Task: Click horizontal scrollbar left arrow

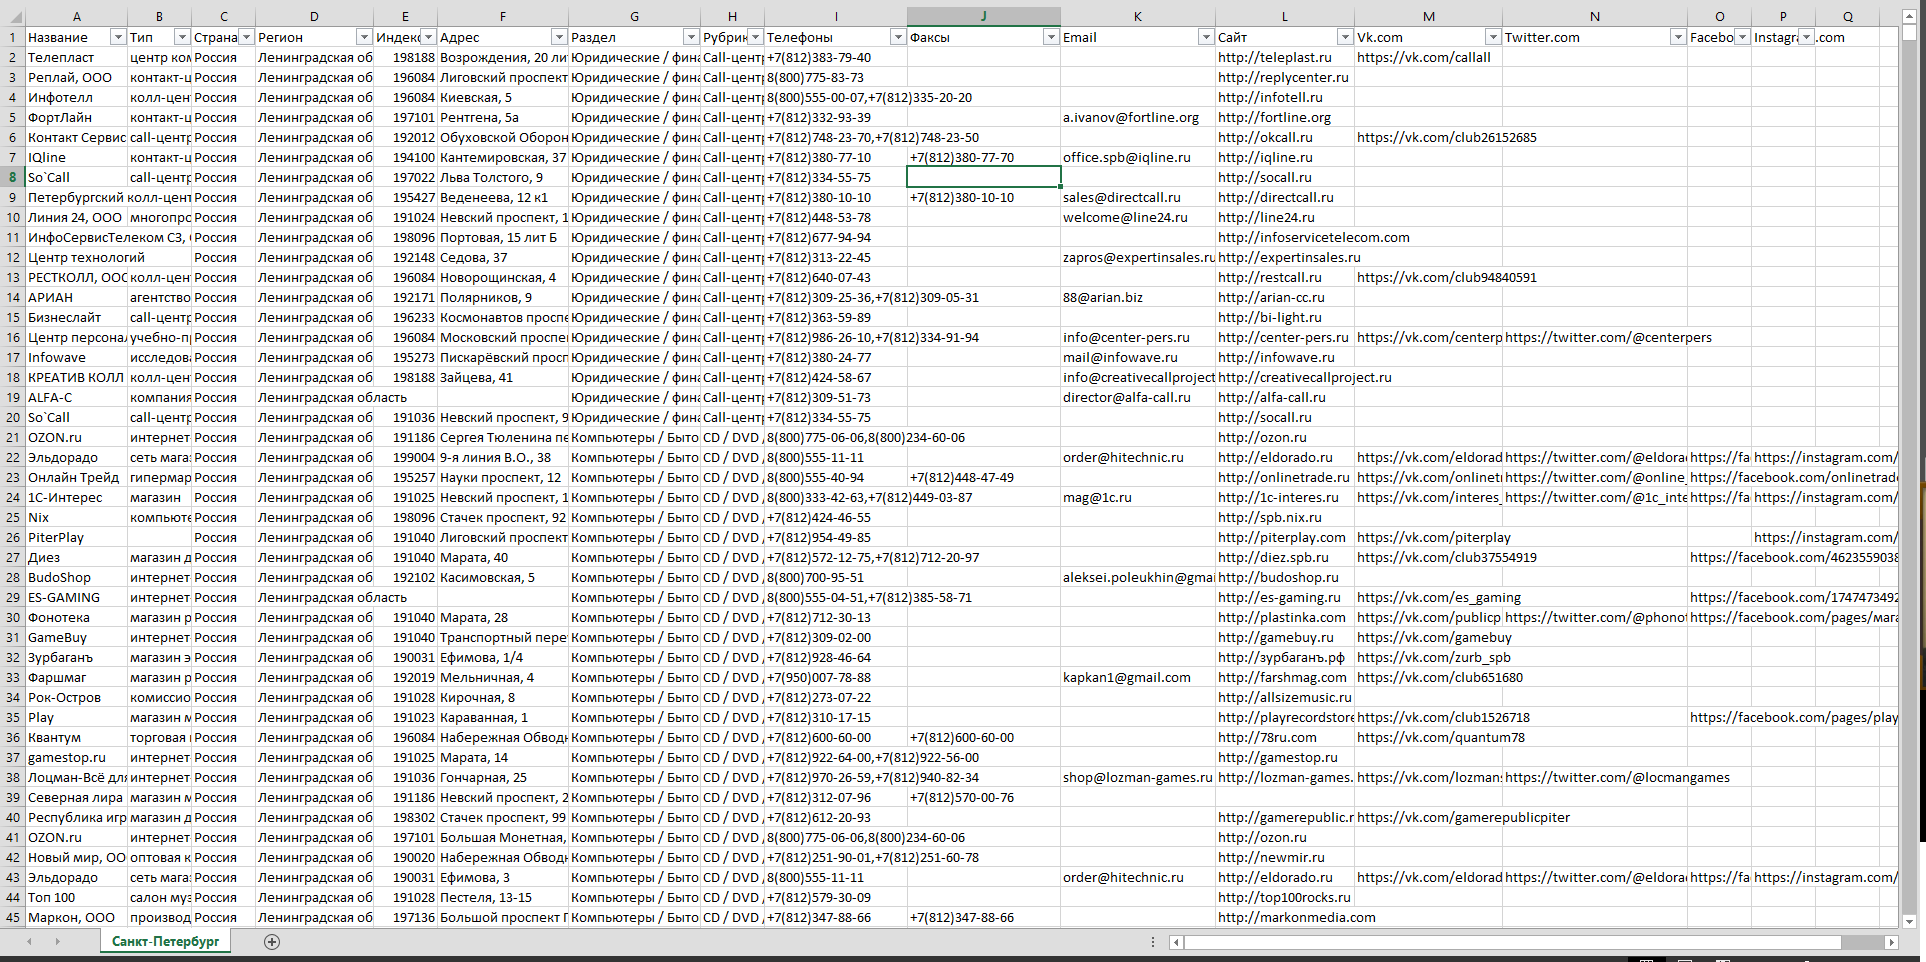Action: [x=1177, y=942]
